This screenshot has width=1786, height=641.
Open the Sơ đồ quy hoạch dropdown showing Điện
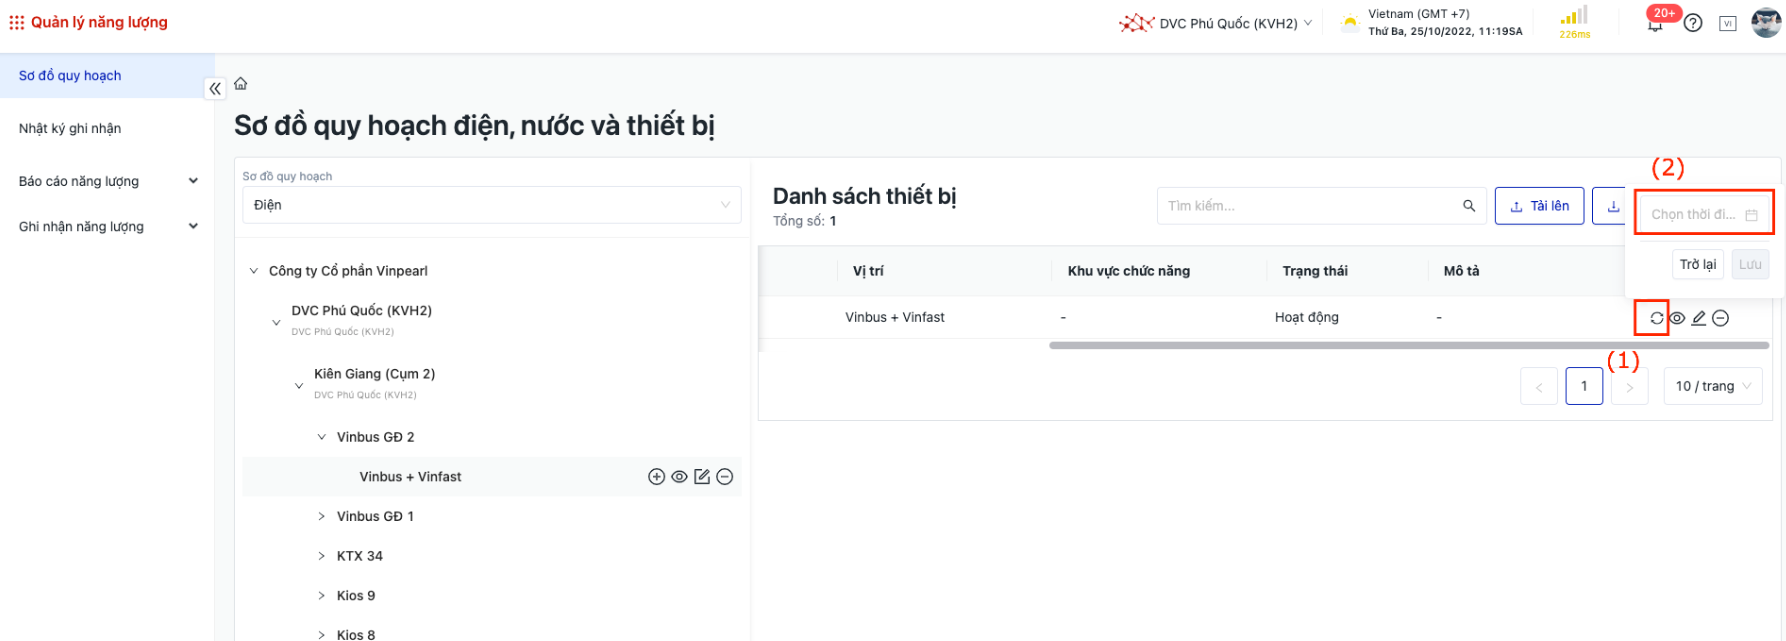492,205
